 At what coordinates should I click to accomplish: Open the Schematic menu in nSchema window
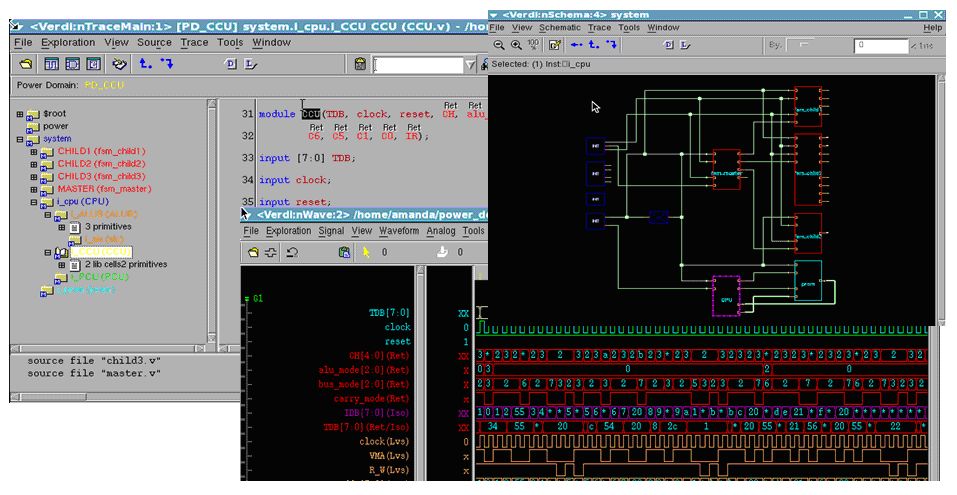pyautogui.click(x=560, y=27)
